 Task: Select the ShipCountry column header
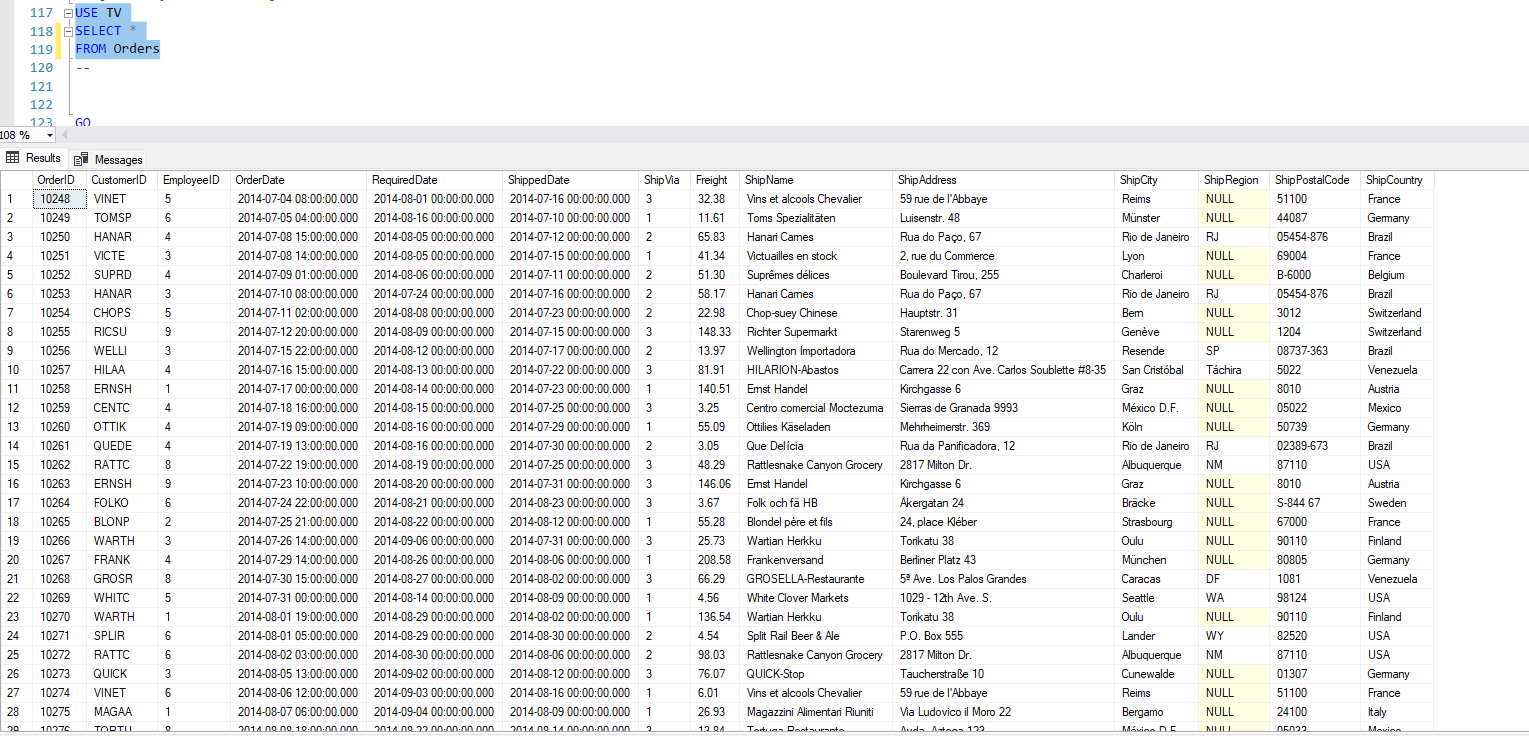click(x=1395, y=180)
